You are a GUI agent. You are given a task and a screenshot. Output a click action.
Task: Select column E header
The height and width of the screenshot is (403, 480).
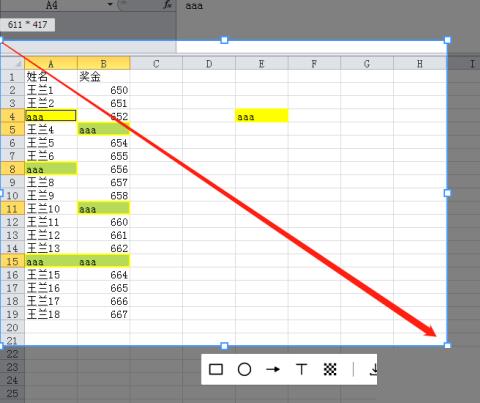click(262, 63)
